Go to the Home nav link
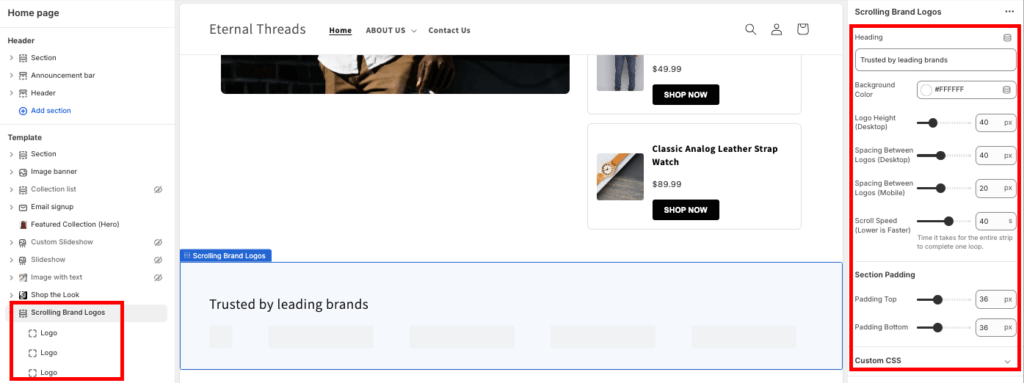This screenshot has height=383, width=1024. click(340, 30)
